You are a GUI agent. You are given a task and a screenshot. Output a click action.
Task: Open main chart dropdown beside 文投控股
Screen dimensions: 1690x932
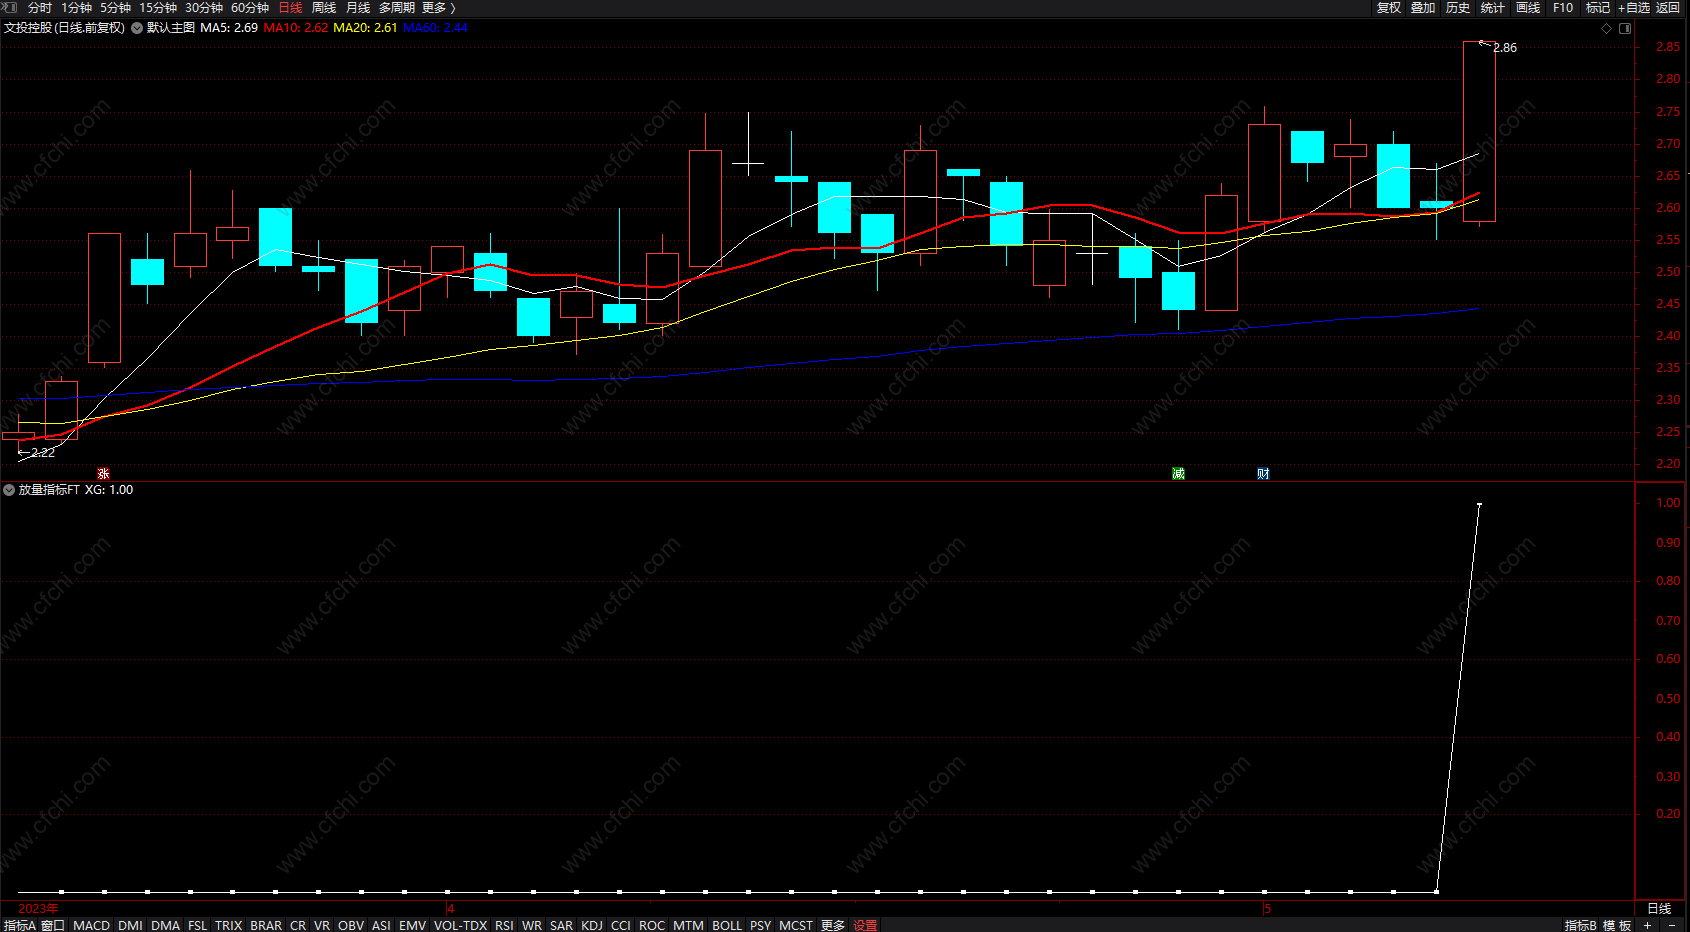pyautogui.click(x=137, y=28)
